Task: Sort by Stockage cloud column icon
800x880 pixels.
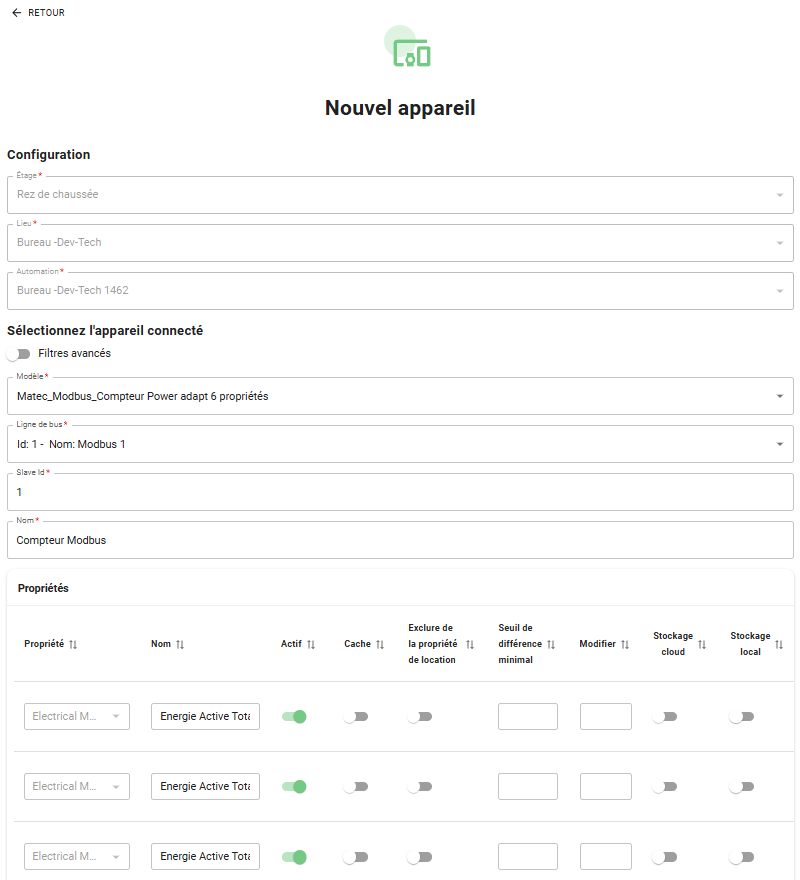Action: [702, 645]
